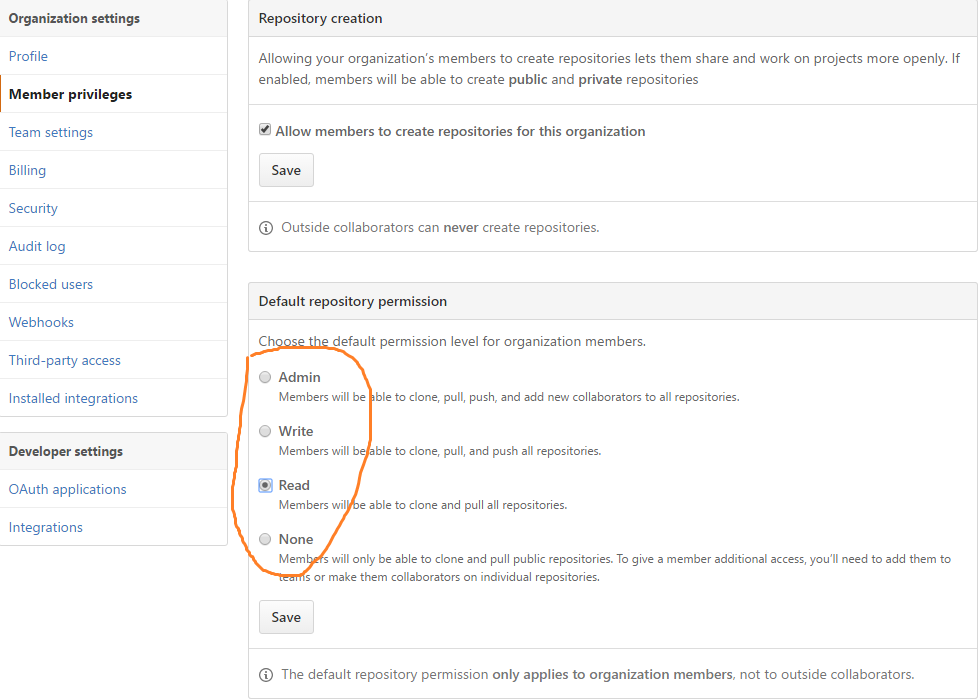Select the None permission radio button

point(265,539)
